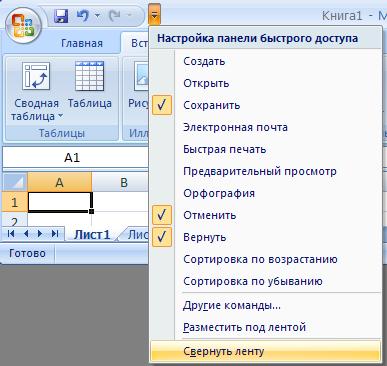
Task: Click the Select All corner triangle
Action: (15, 182)
